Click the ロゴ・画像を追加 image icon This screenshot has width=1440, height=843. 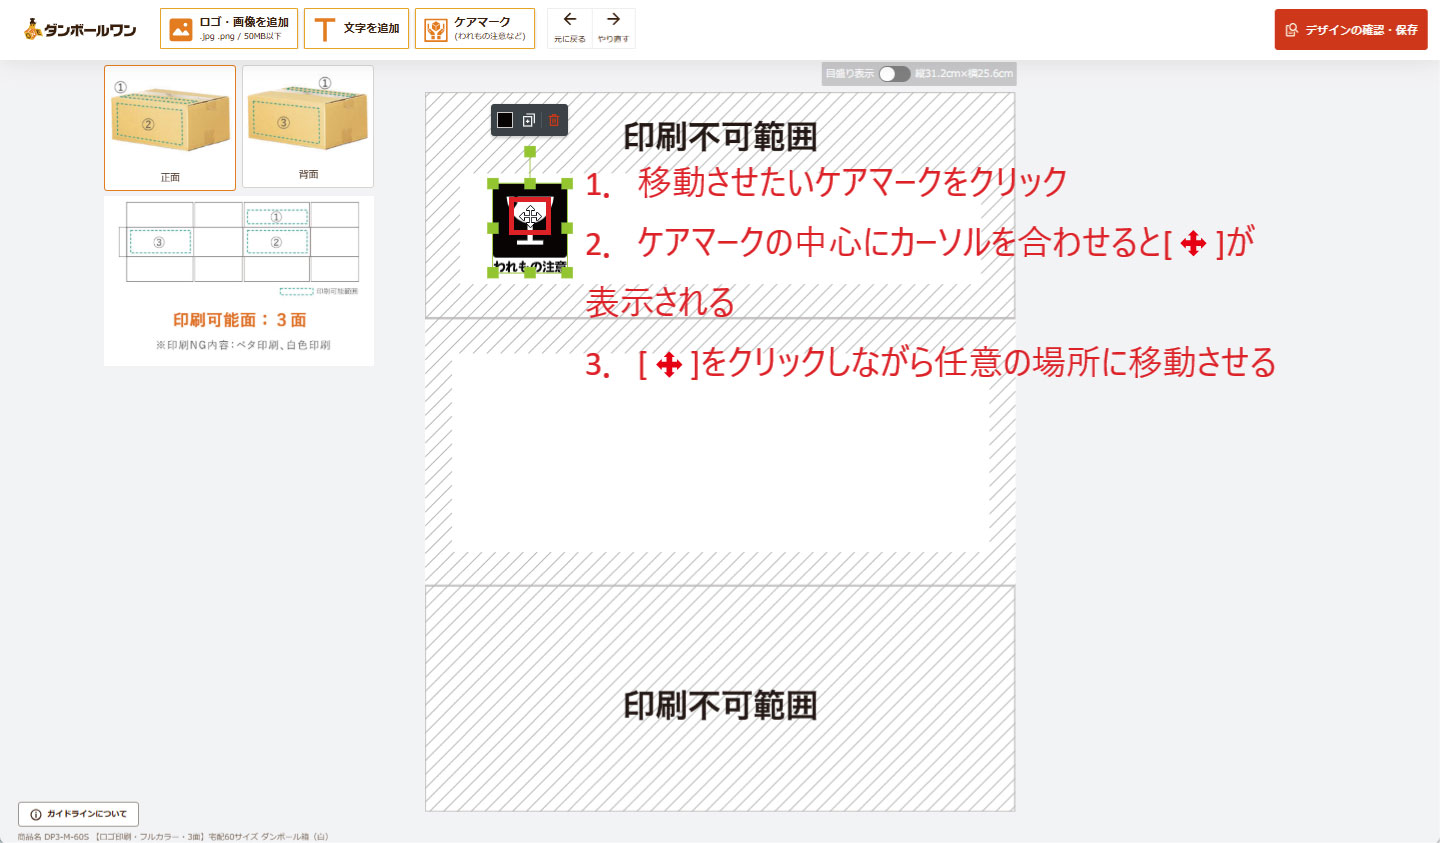(181, 29)
